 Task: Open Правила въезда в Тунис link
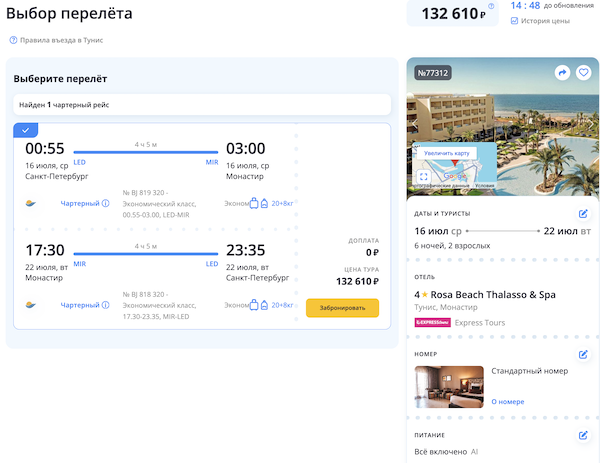tap(60, 40)
